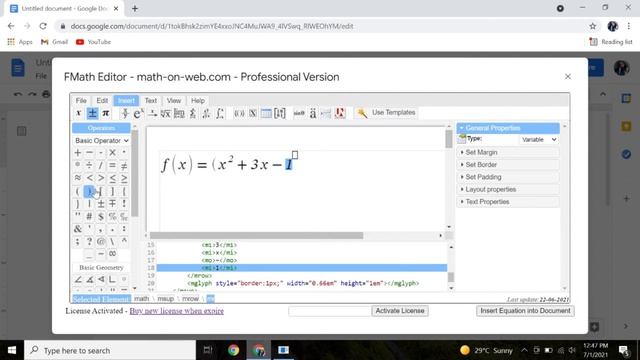Open the YouTube bookmark
Viewport: 640px width, 360px height.
point(93,42)
